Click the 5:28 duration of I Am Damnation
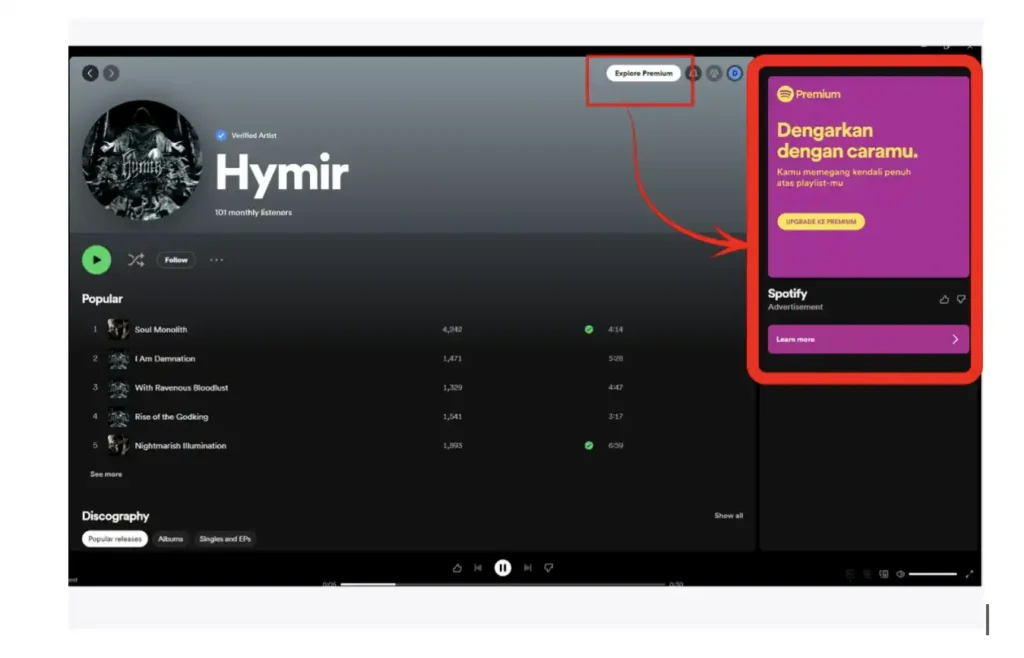Image resolution: width=1024 pixels, height=658 pixels. (615, 358)
